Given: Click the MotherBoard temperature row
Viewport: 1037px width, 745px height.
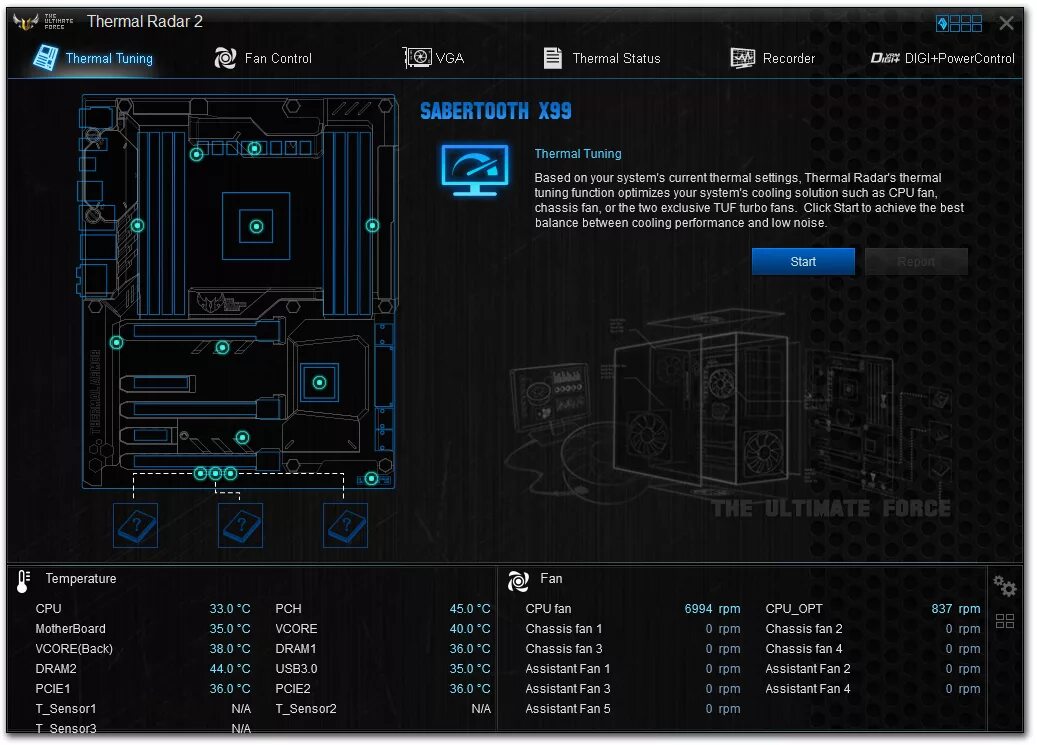Looking at the screenshot, I should (143, 629).
